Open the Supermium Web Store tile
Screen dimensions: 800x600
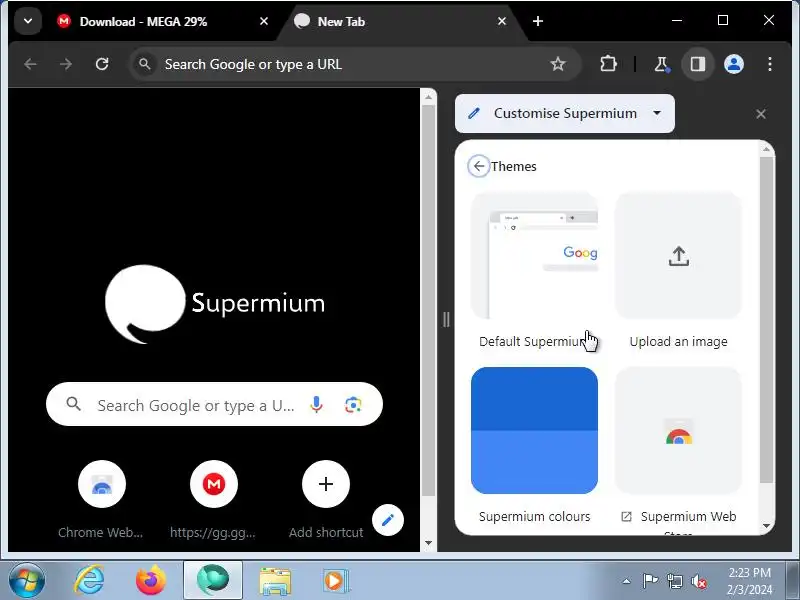click(x=678, y=431)
